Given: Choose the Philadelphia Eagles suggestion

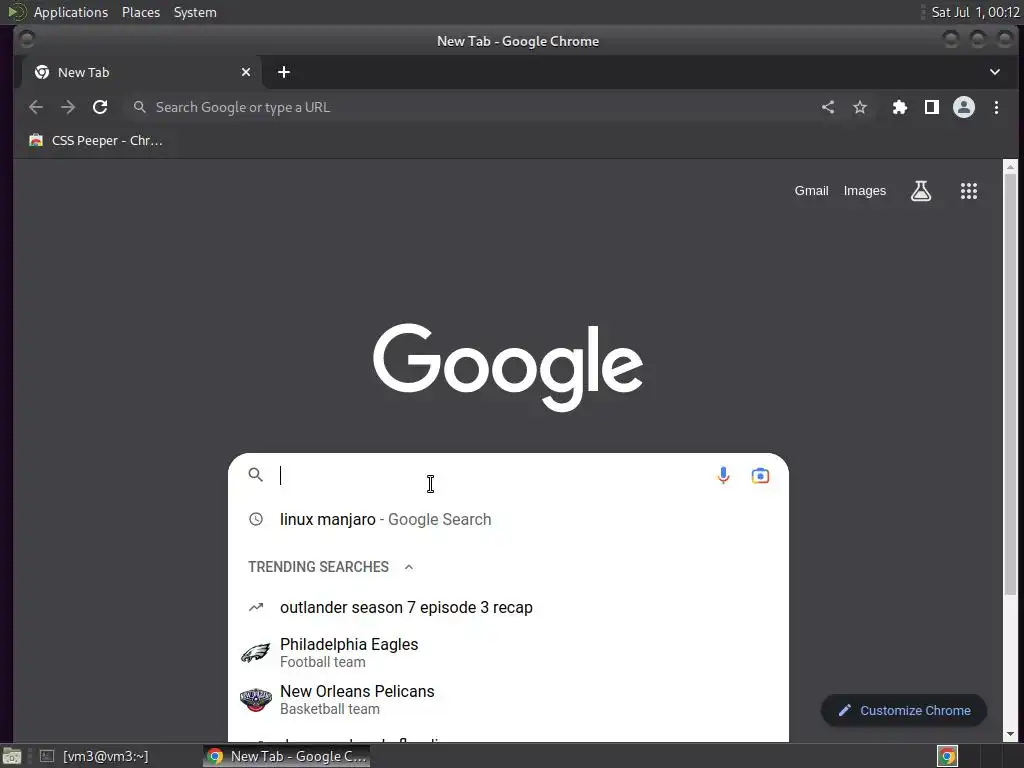Looking at the screenshot, I should (x=508, y=652).
